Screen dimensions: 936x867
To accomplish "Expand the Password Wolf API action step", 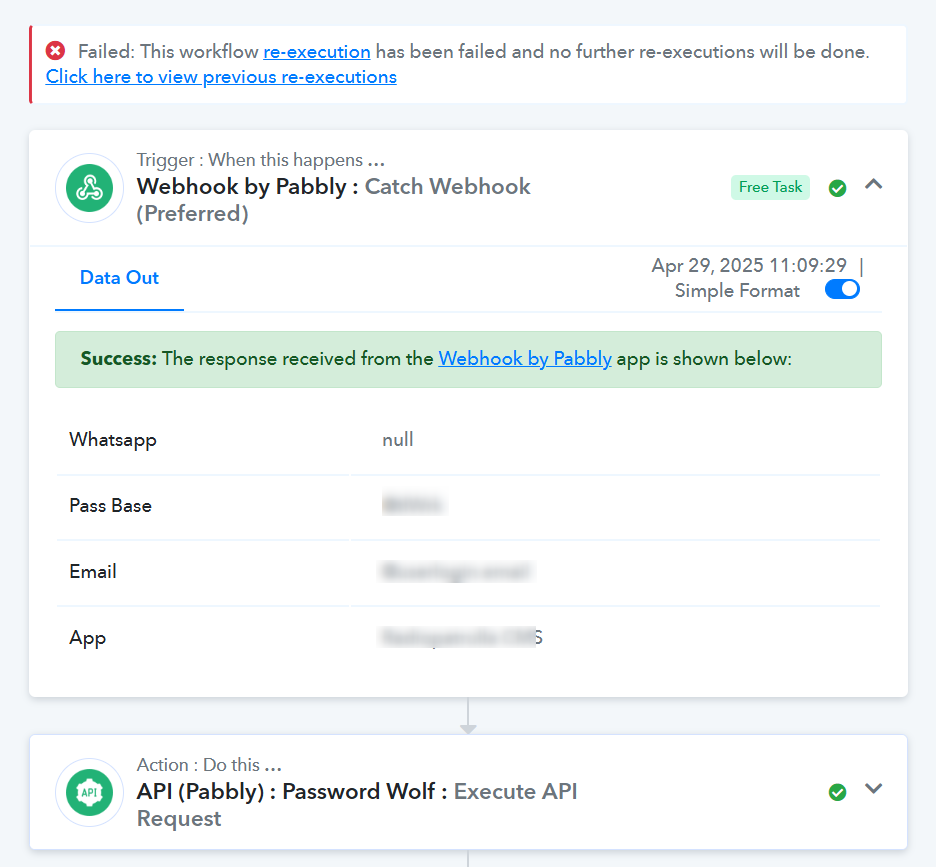I will 873,789.
